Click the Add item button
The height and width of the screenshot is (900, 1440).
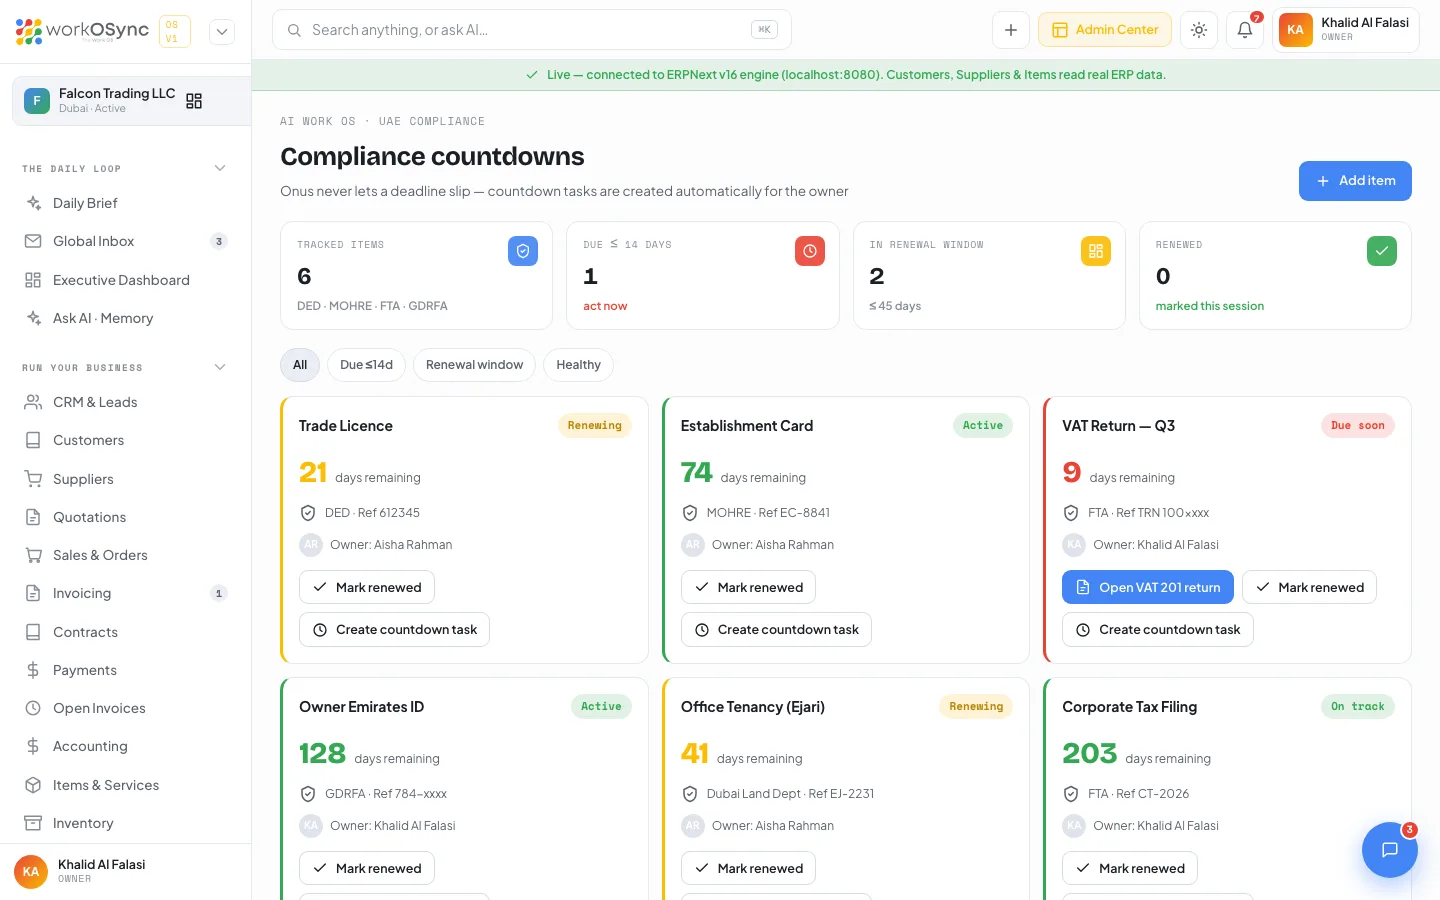coord(1355,181)
